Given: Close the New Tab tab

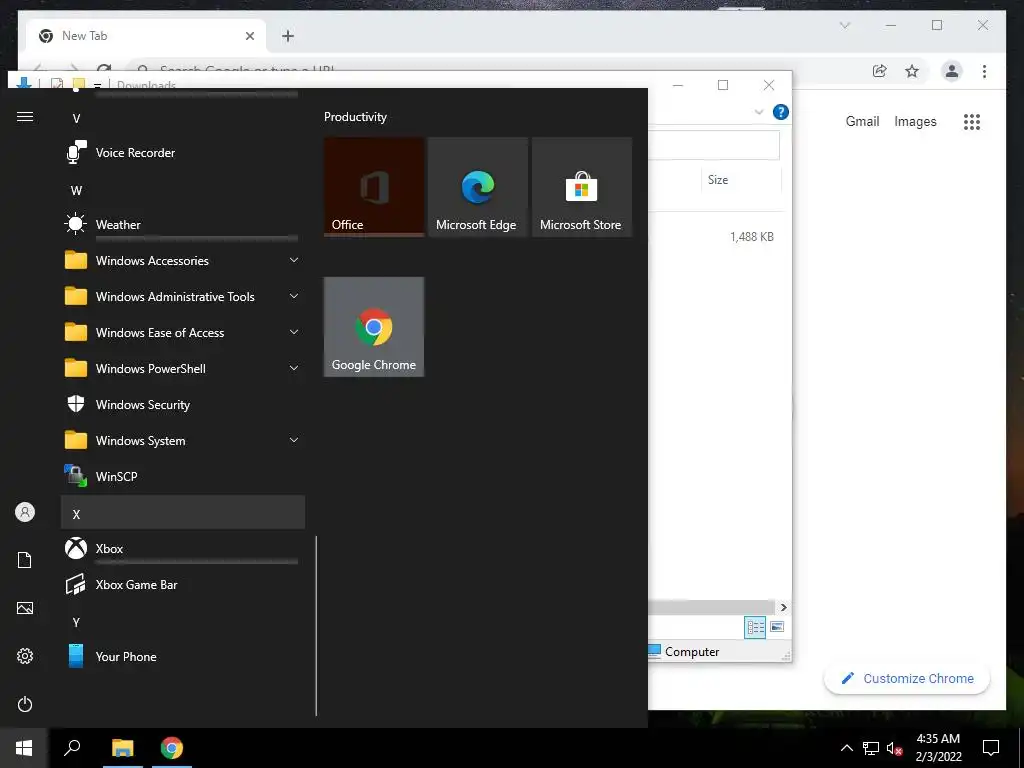Looking at the screenshot, I should pos(249,36).
